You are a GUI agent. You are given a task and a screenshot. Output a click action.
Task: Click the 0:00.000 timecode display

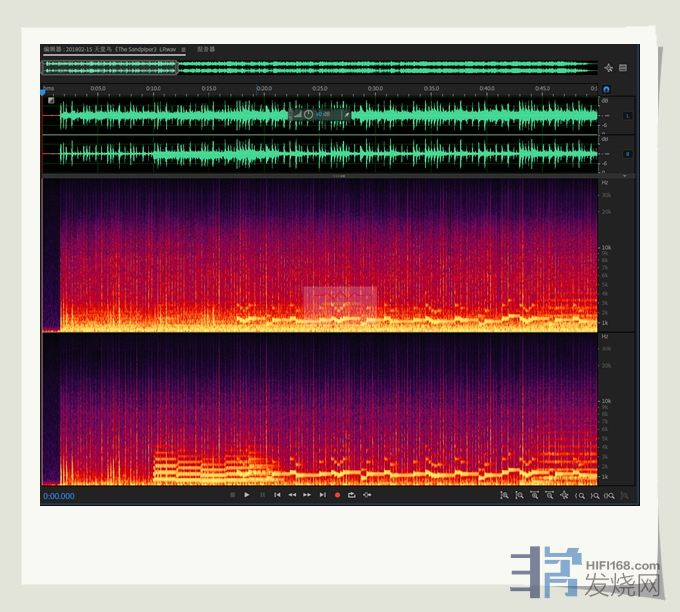click(59, 496)
